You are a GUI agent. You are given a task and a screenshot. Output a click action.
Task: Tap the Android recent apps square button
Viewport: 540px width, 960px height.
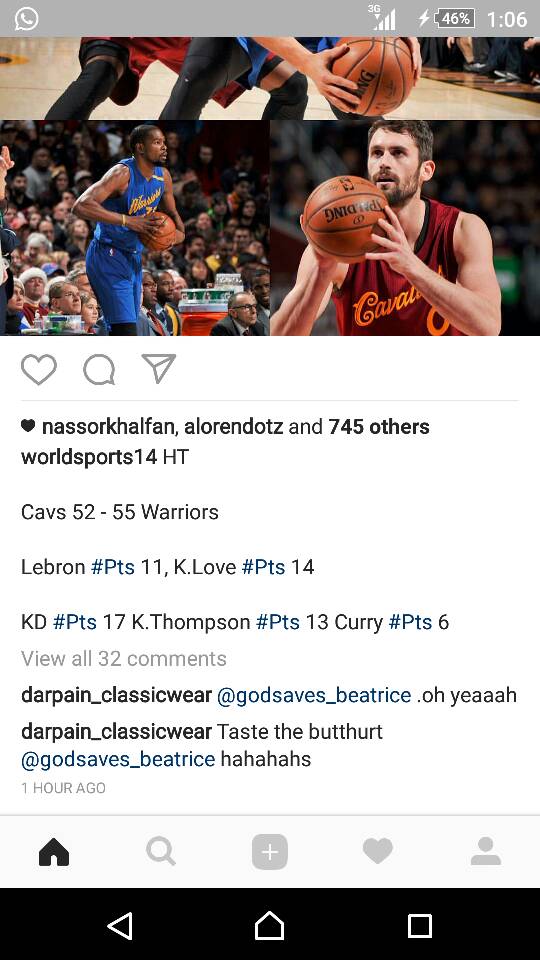(x=420, y=926)
